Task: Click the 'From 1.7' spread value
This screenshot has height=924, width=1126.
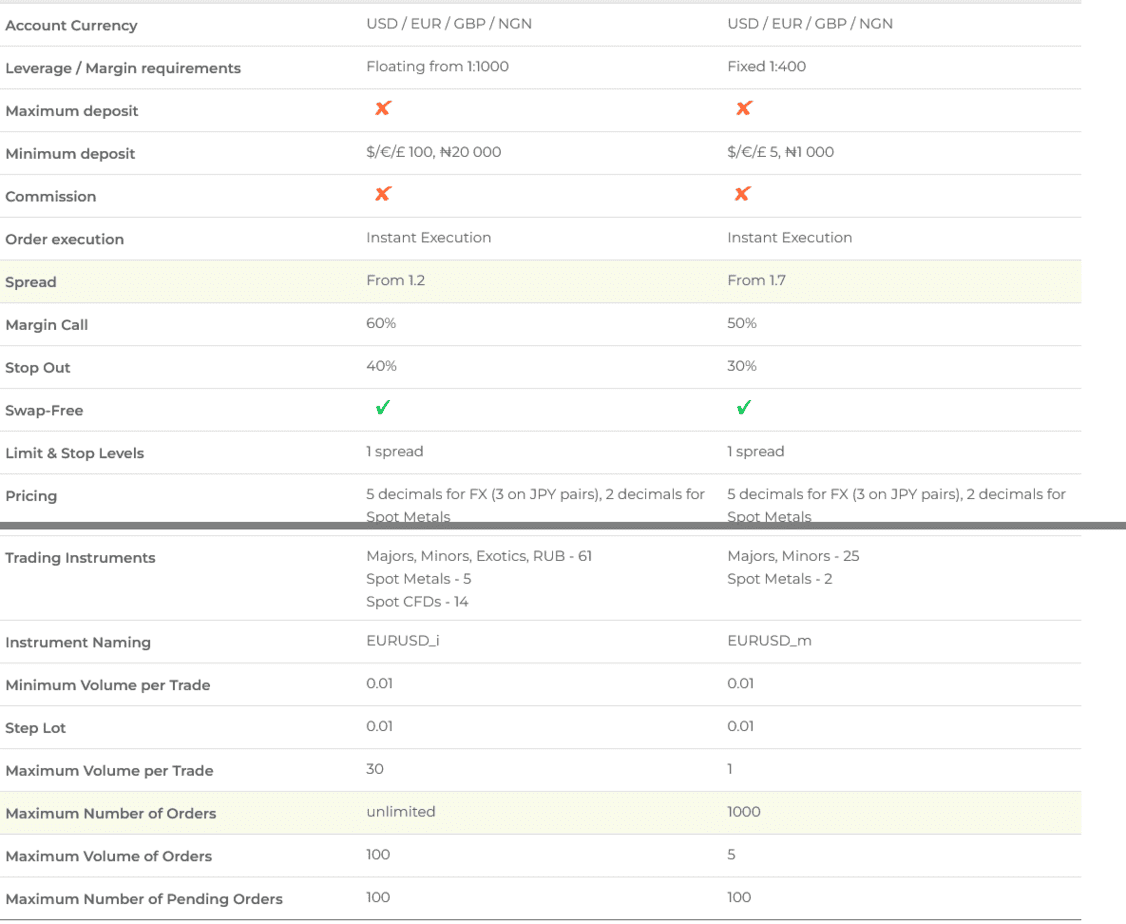Action: click(756, 281)
